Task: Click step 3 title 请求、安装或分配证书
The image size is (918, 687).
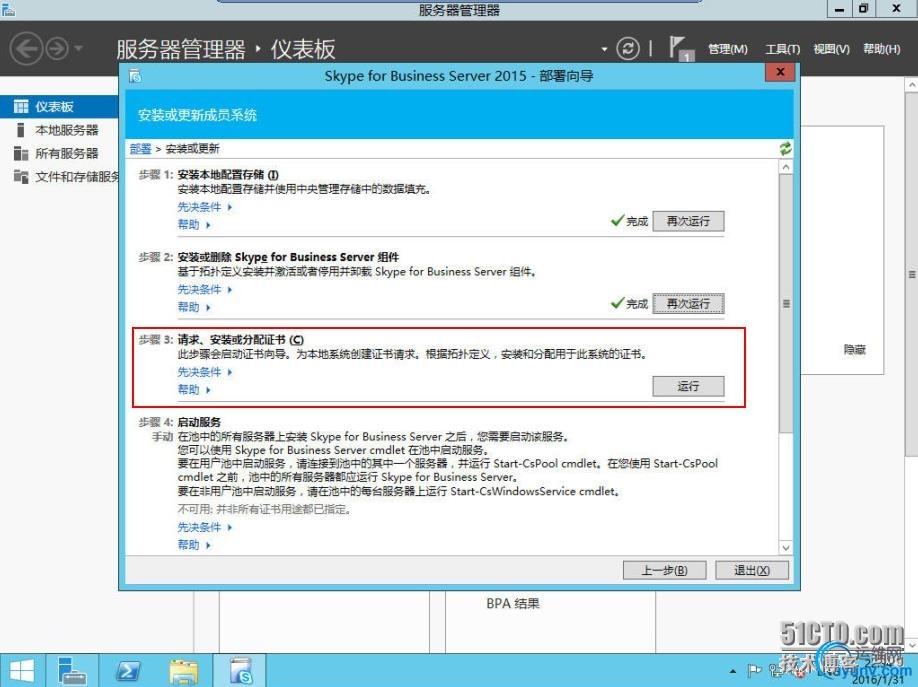Action: 241,340
